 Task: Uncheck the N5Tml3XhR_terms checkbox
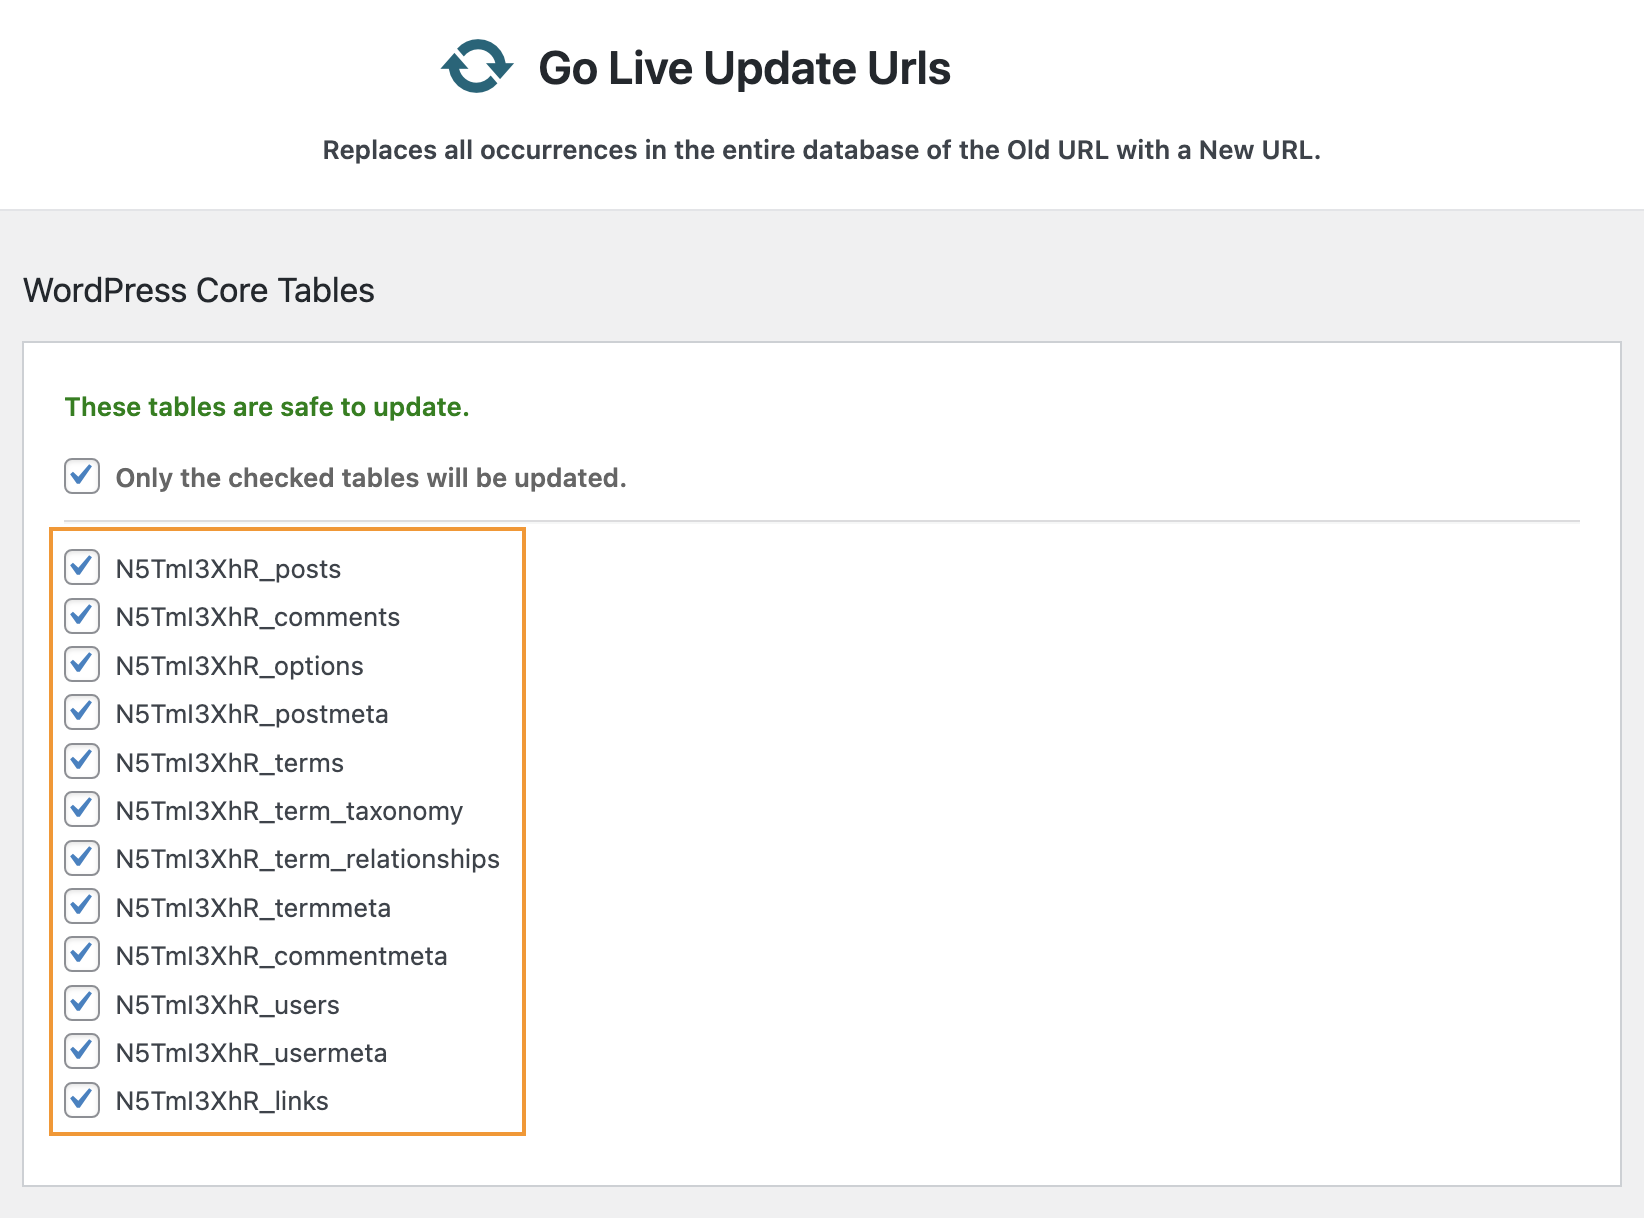point(82,761)
